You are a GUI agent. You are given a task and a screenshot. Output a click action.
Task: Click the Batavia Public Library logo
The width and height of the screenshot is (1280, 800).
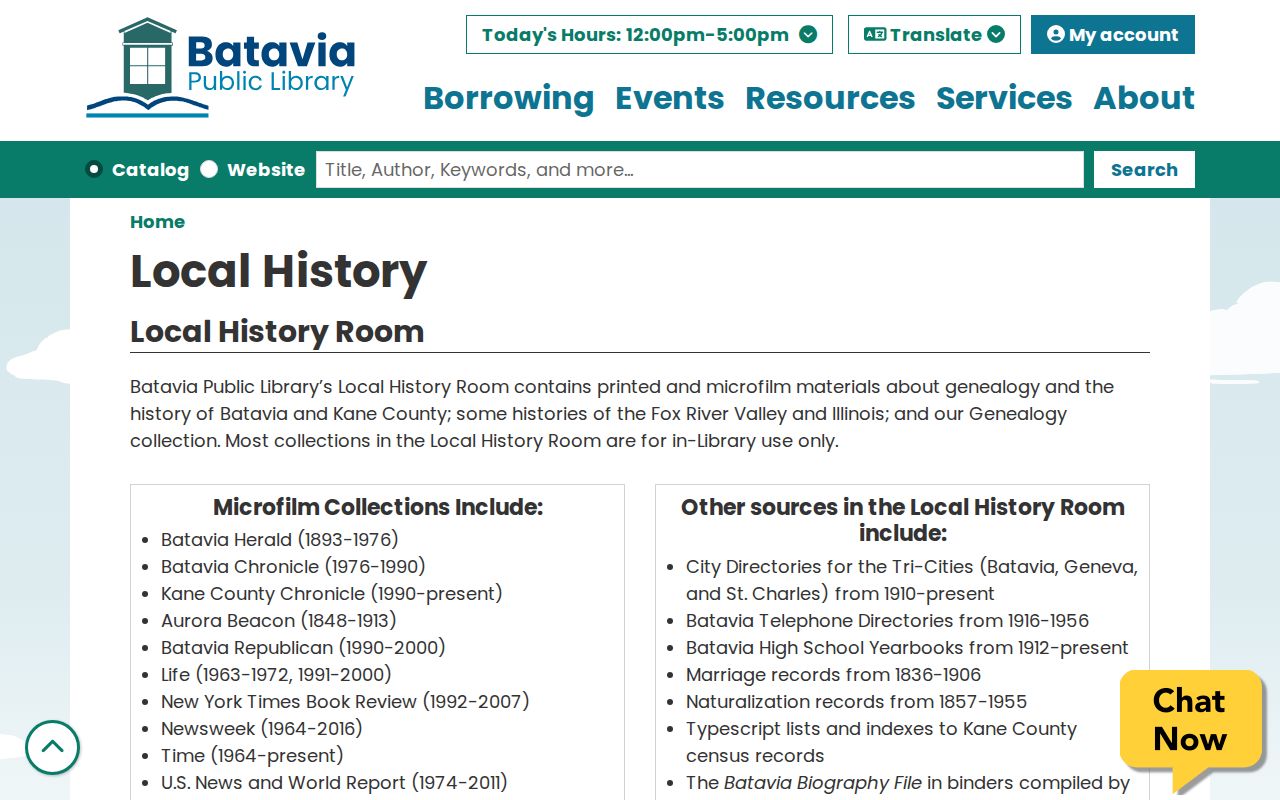[221, 68]
